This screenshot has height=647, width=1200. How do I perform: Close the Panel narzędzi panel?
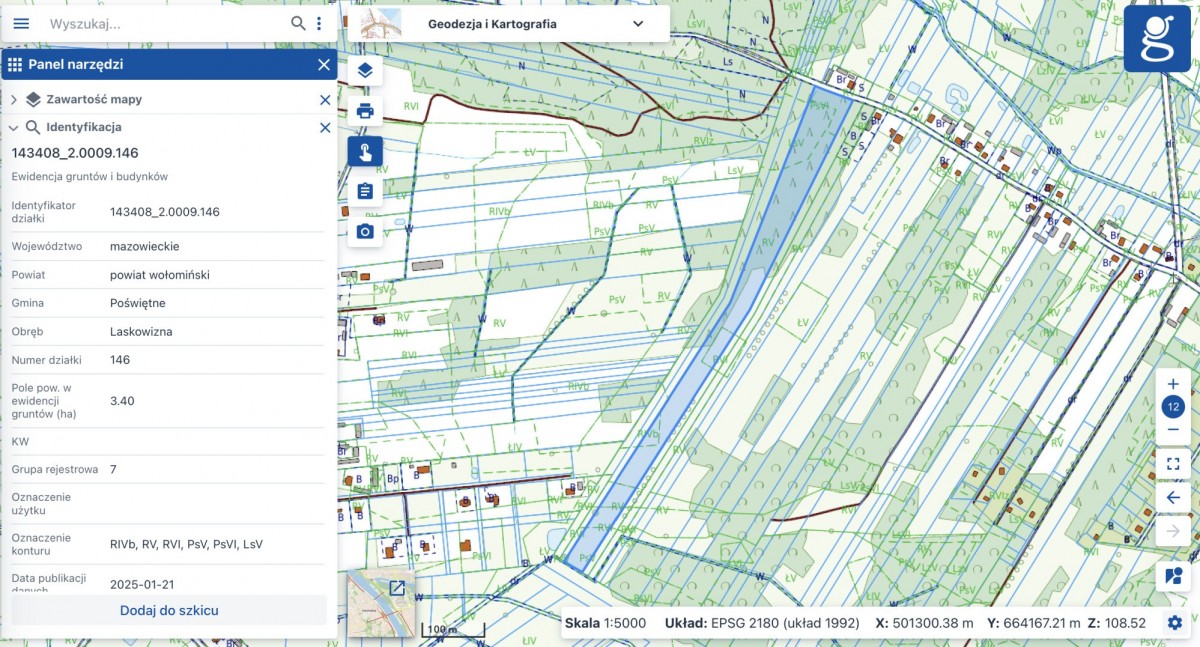pyautogui.click(x=323, y=65)
